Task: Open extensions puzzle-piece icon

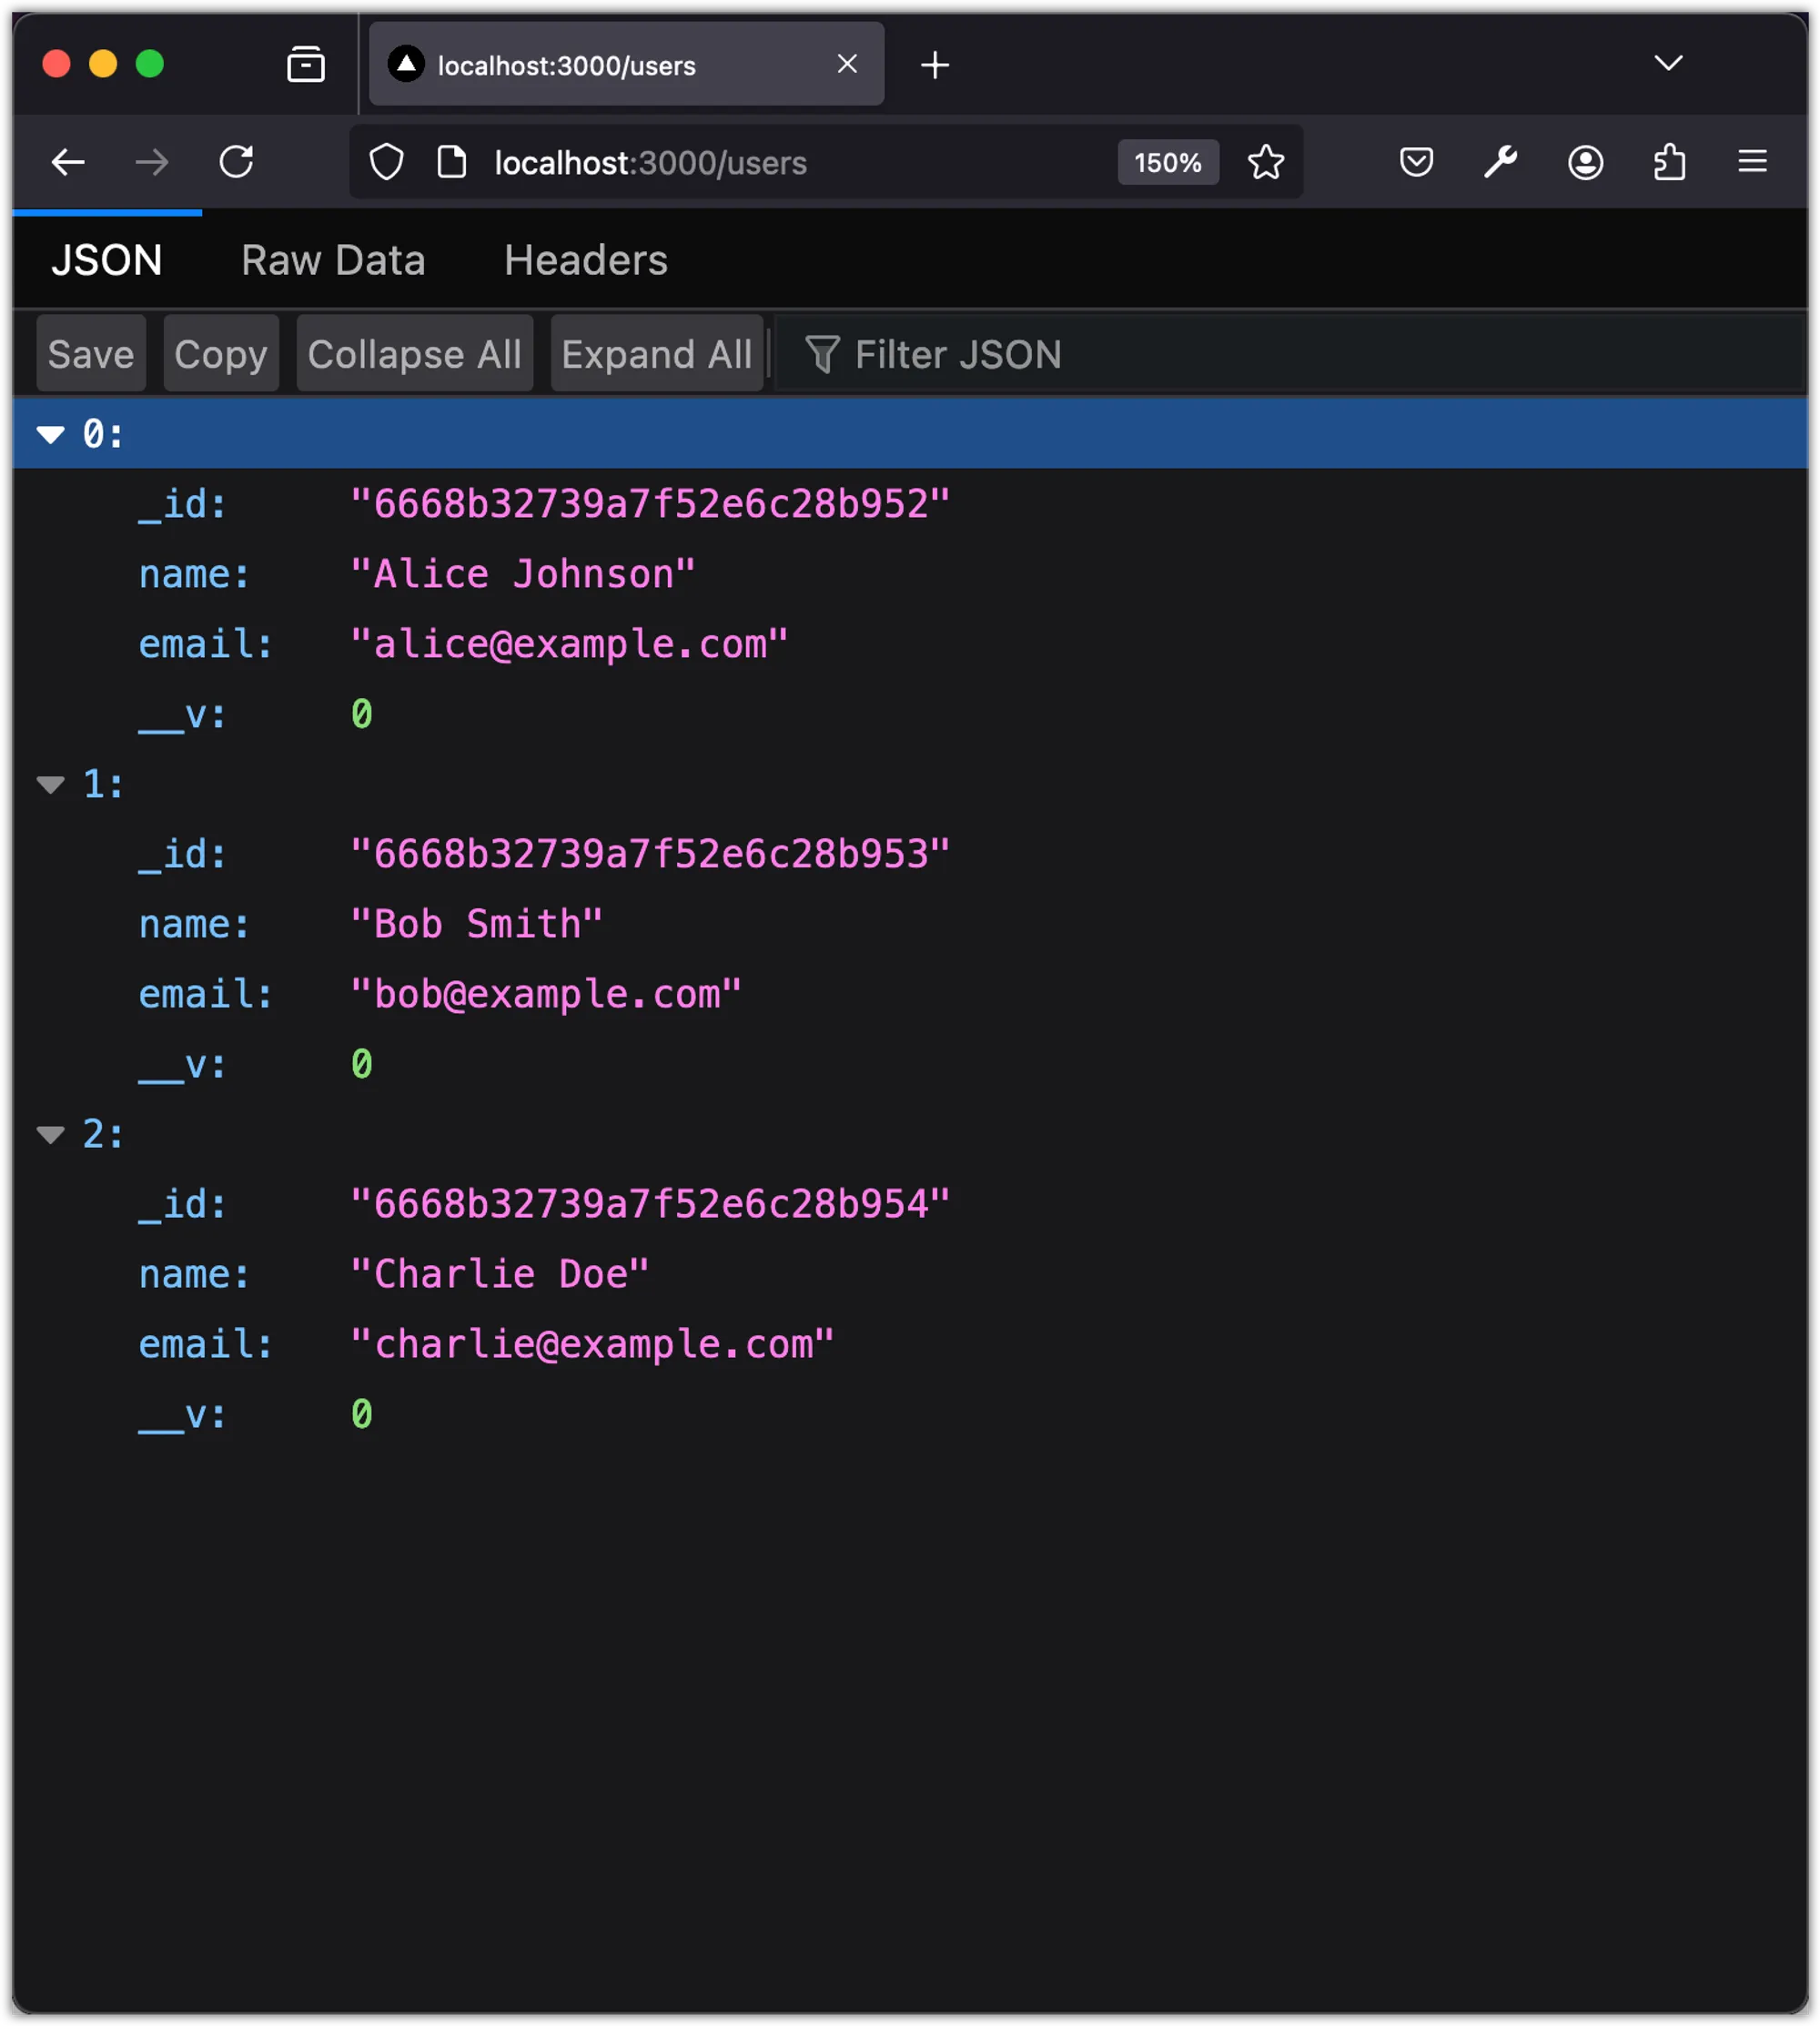Action: point(1669,162)
